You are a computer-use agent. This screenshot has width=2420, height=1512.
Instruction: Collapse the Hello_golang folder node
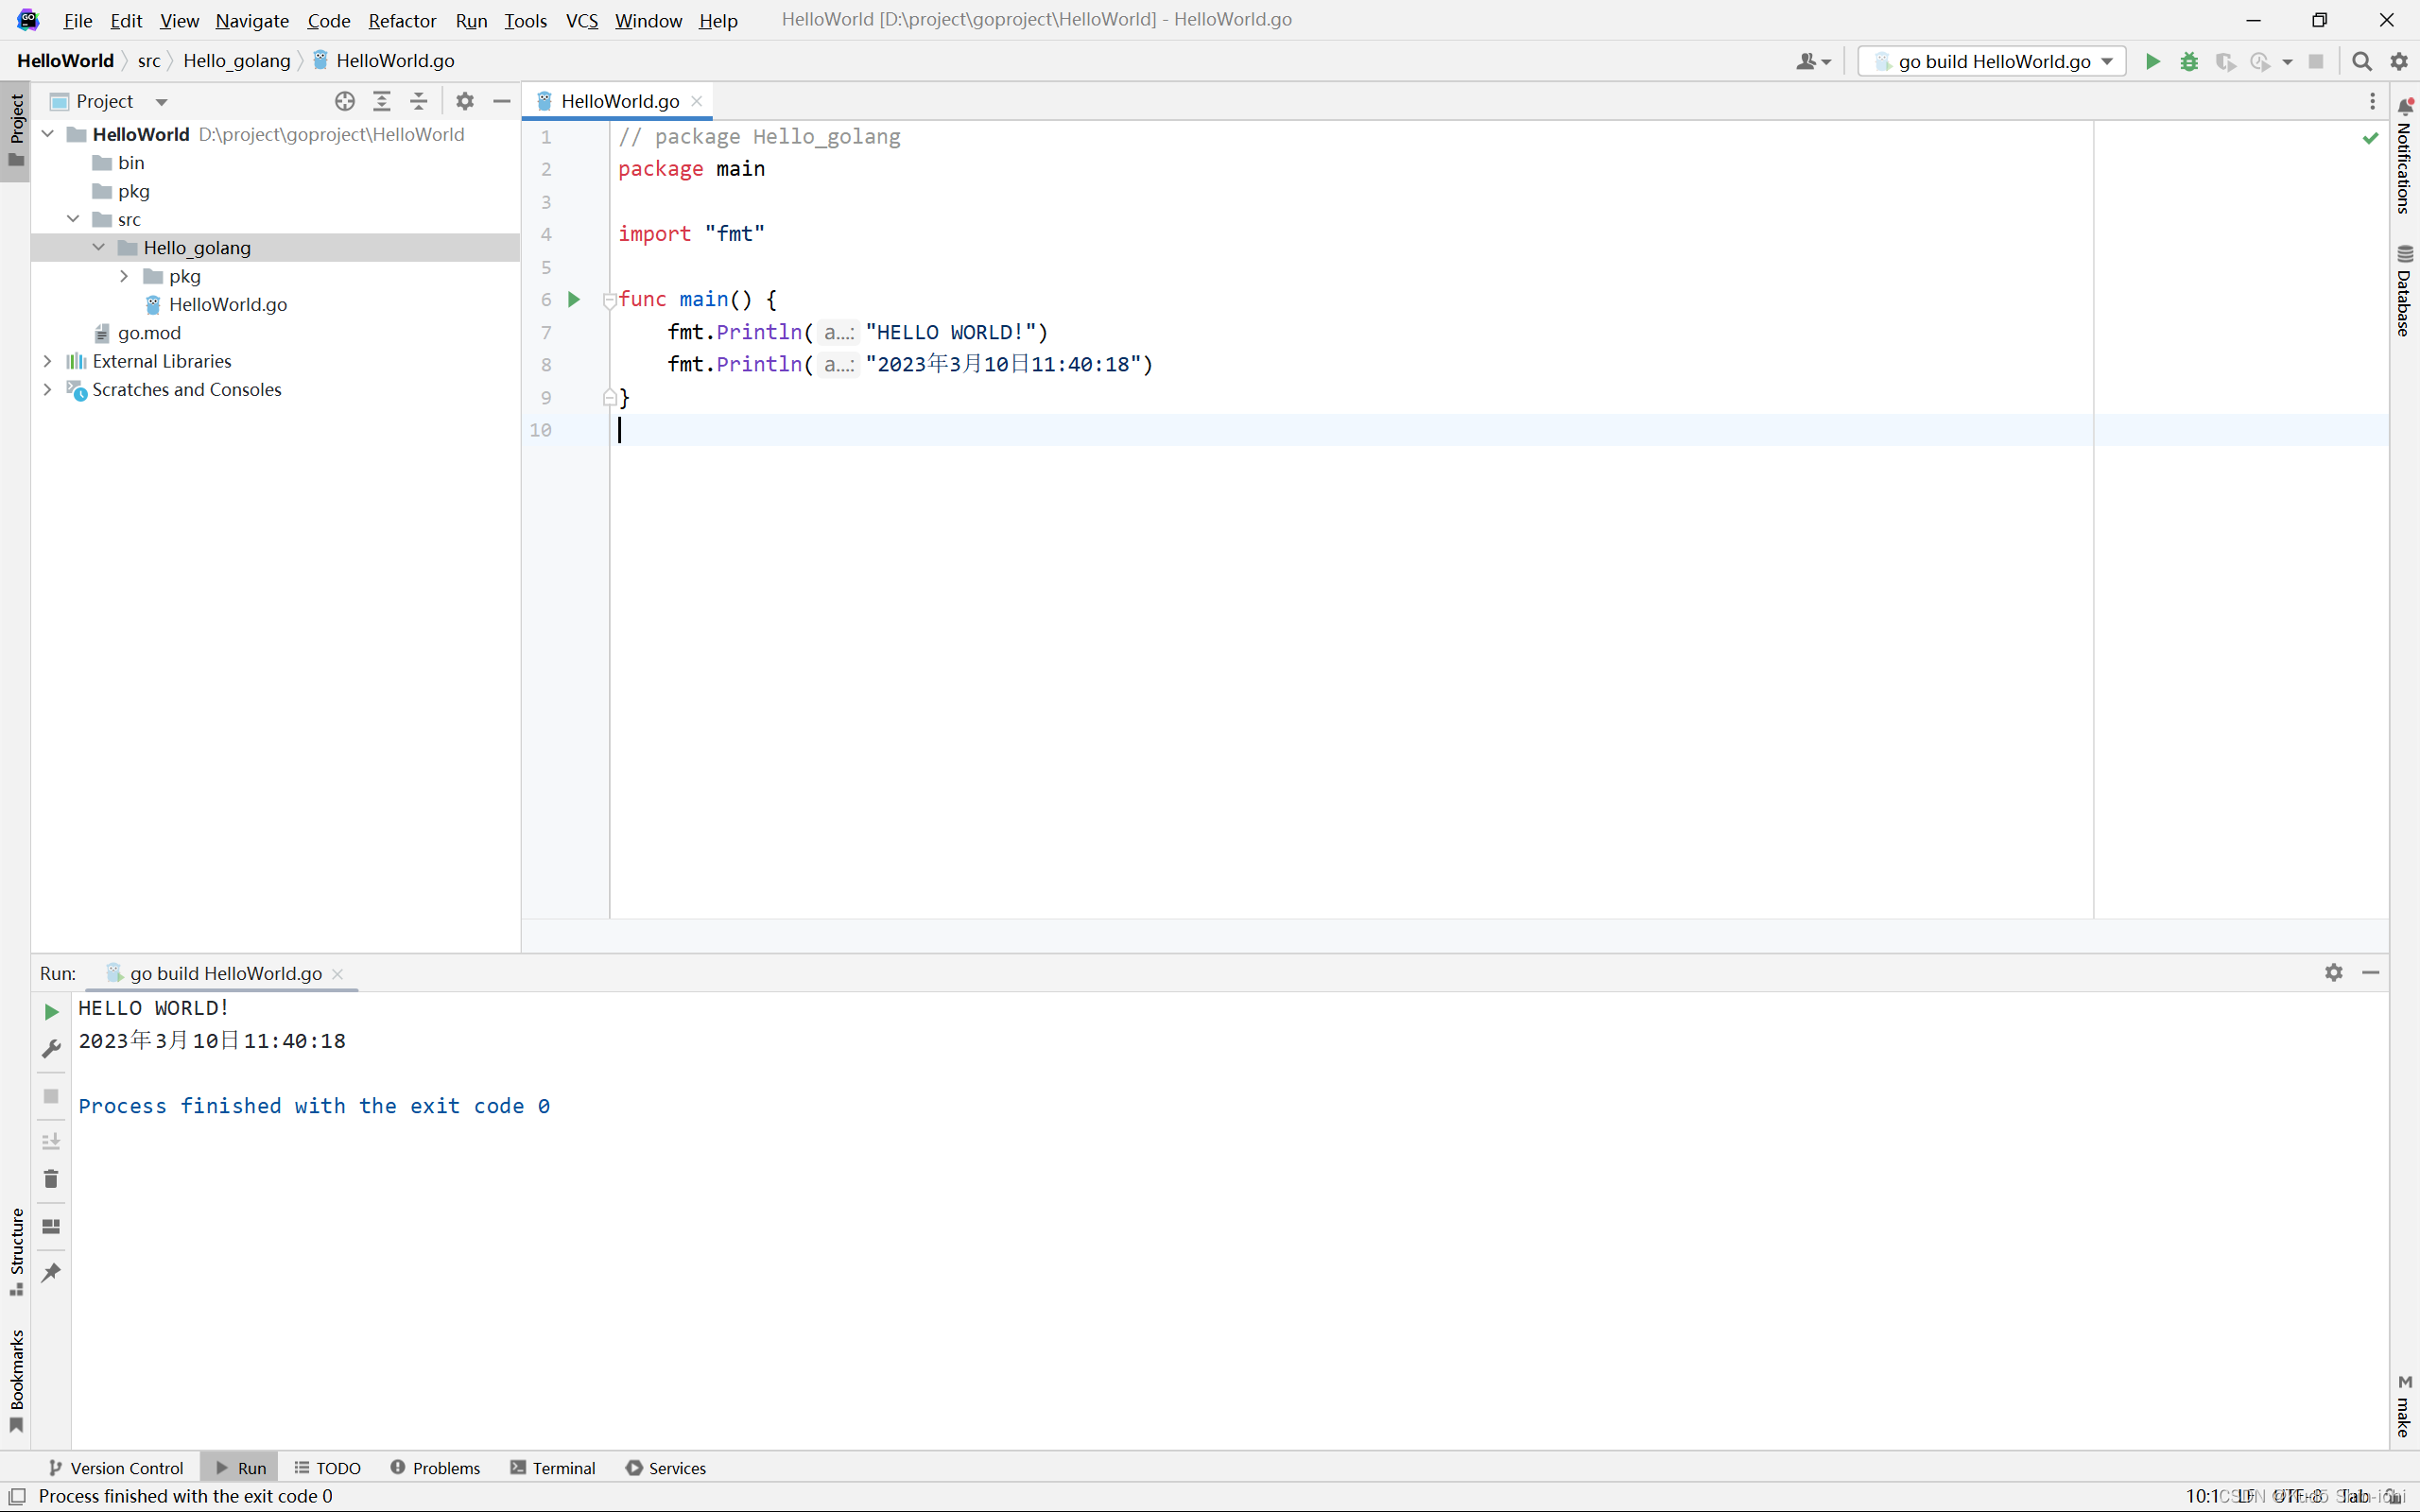click(98, 247)
